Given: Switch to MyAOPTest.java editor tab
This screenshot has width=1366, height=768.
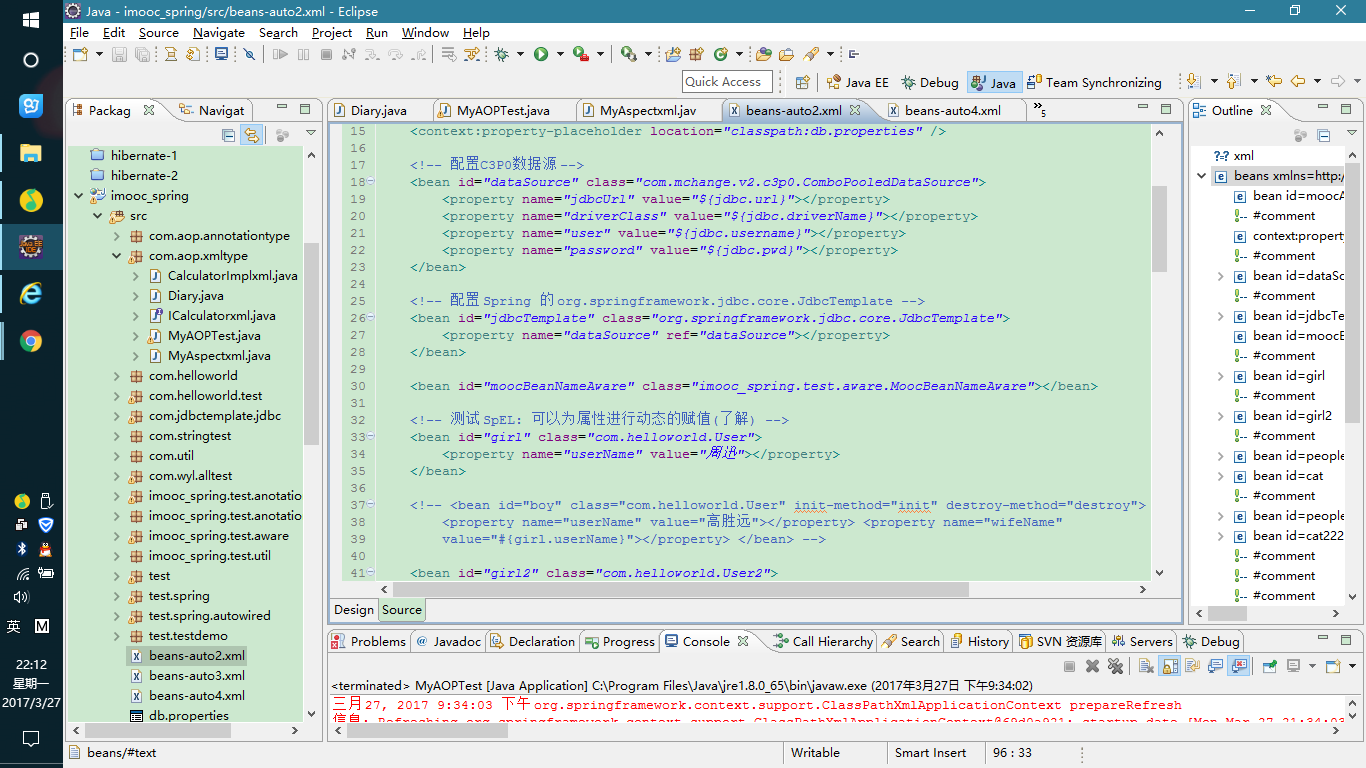Looking at the screenshot, I should (x=503, y=110).
